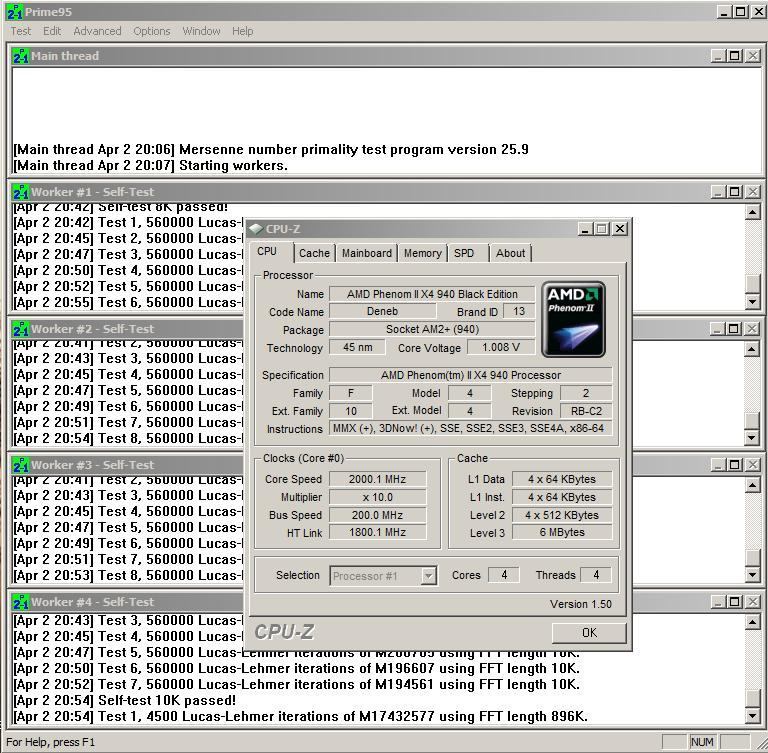Open the Test menu
768x753 pixels.
coord(21,31)
